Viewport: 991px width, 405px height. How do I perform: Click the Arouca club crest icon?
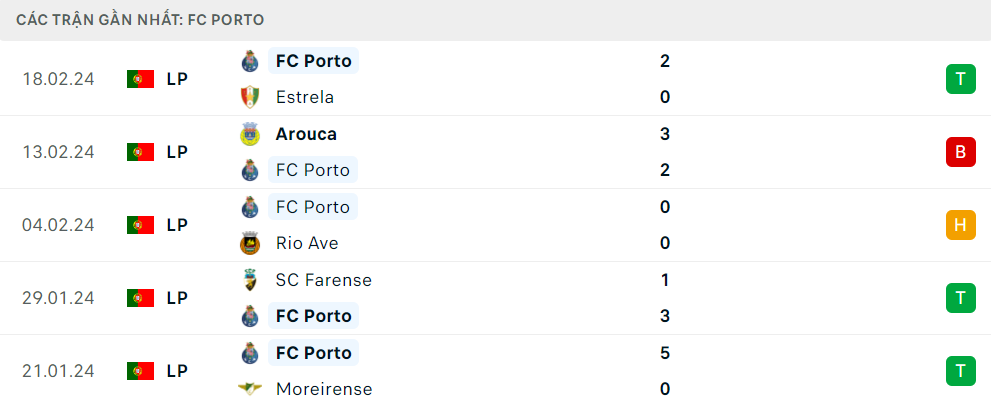click(250, 134)
